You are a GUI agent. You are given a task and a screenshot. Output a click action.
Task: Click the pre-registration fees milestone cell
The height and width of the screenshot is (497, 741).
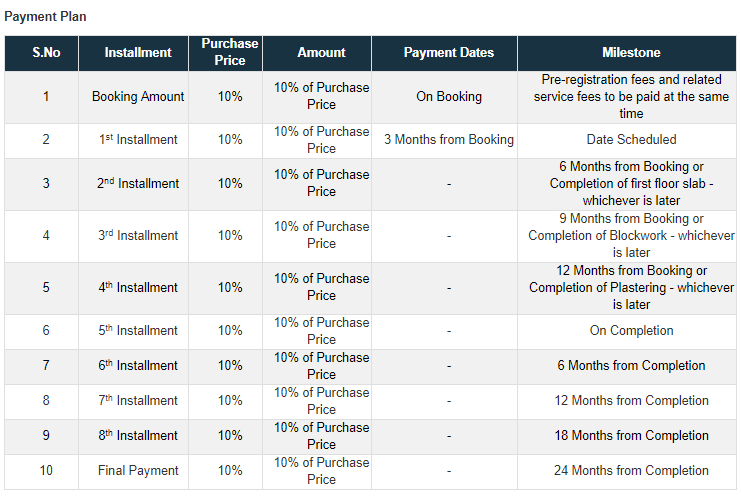coord(631,97)
